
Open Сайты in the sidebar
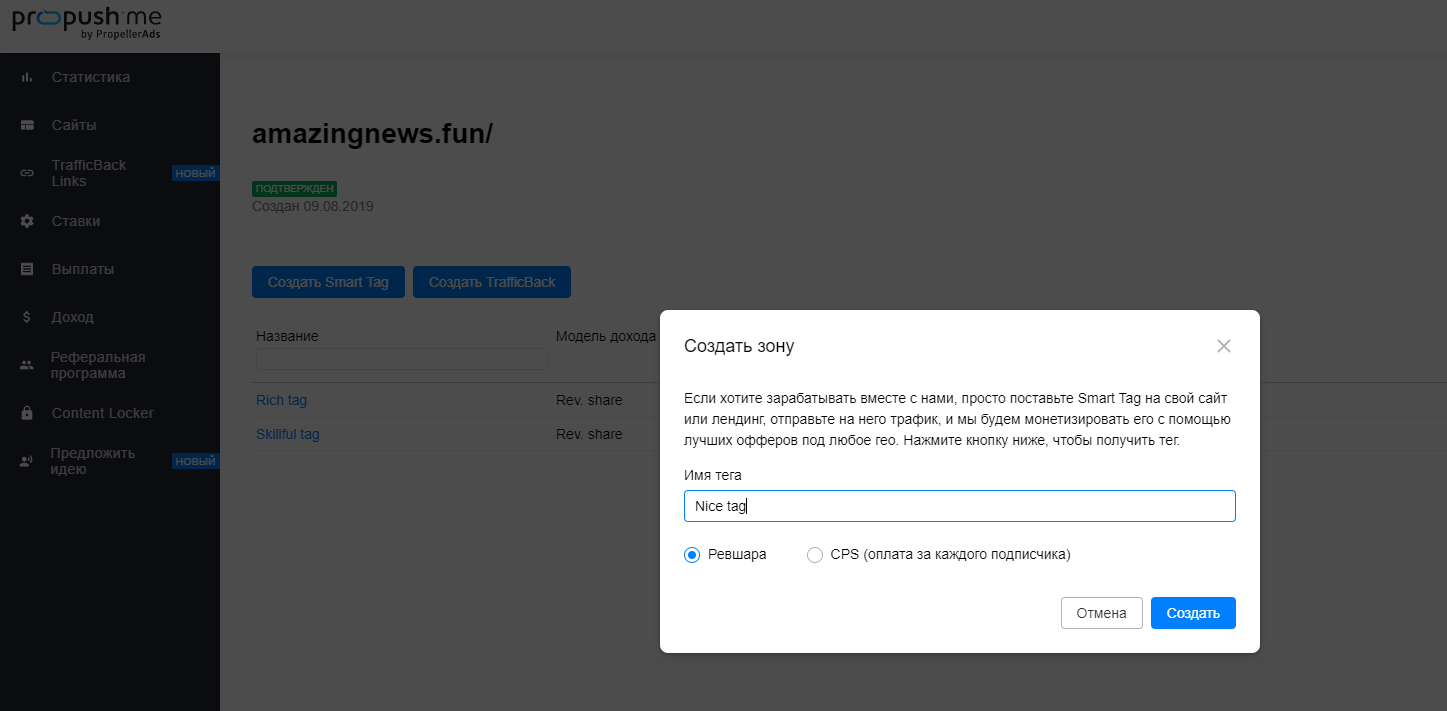[x=74, y=125]
